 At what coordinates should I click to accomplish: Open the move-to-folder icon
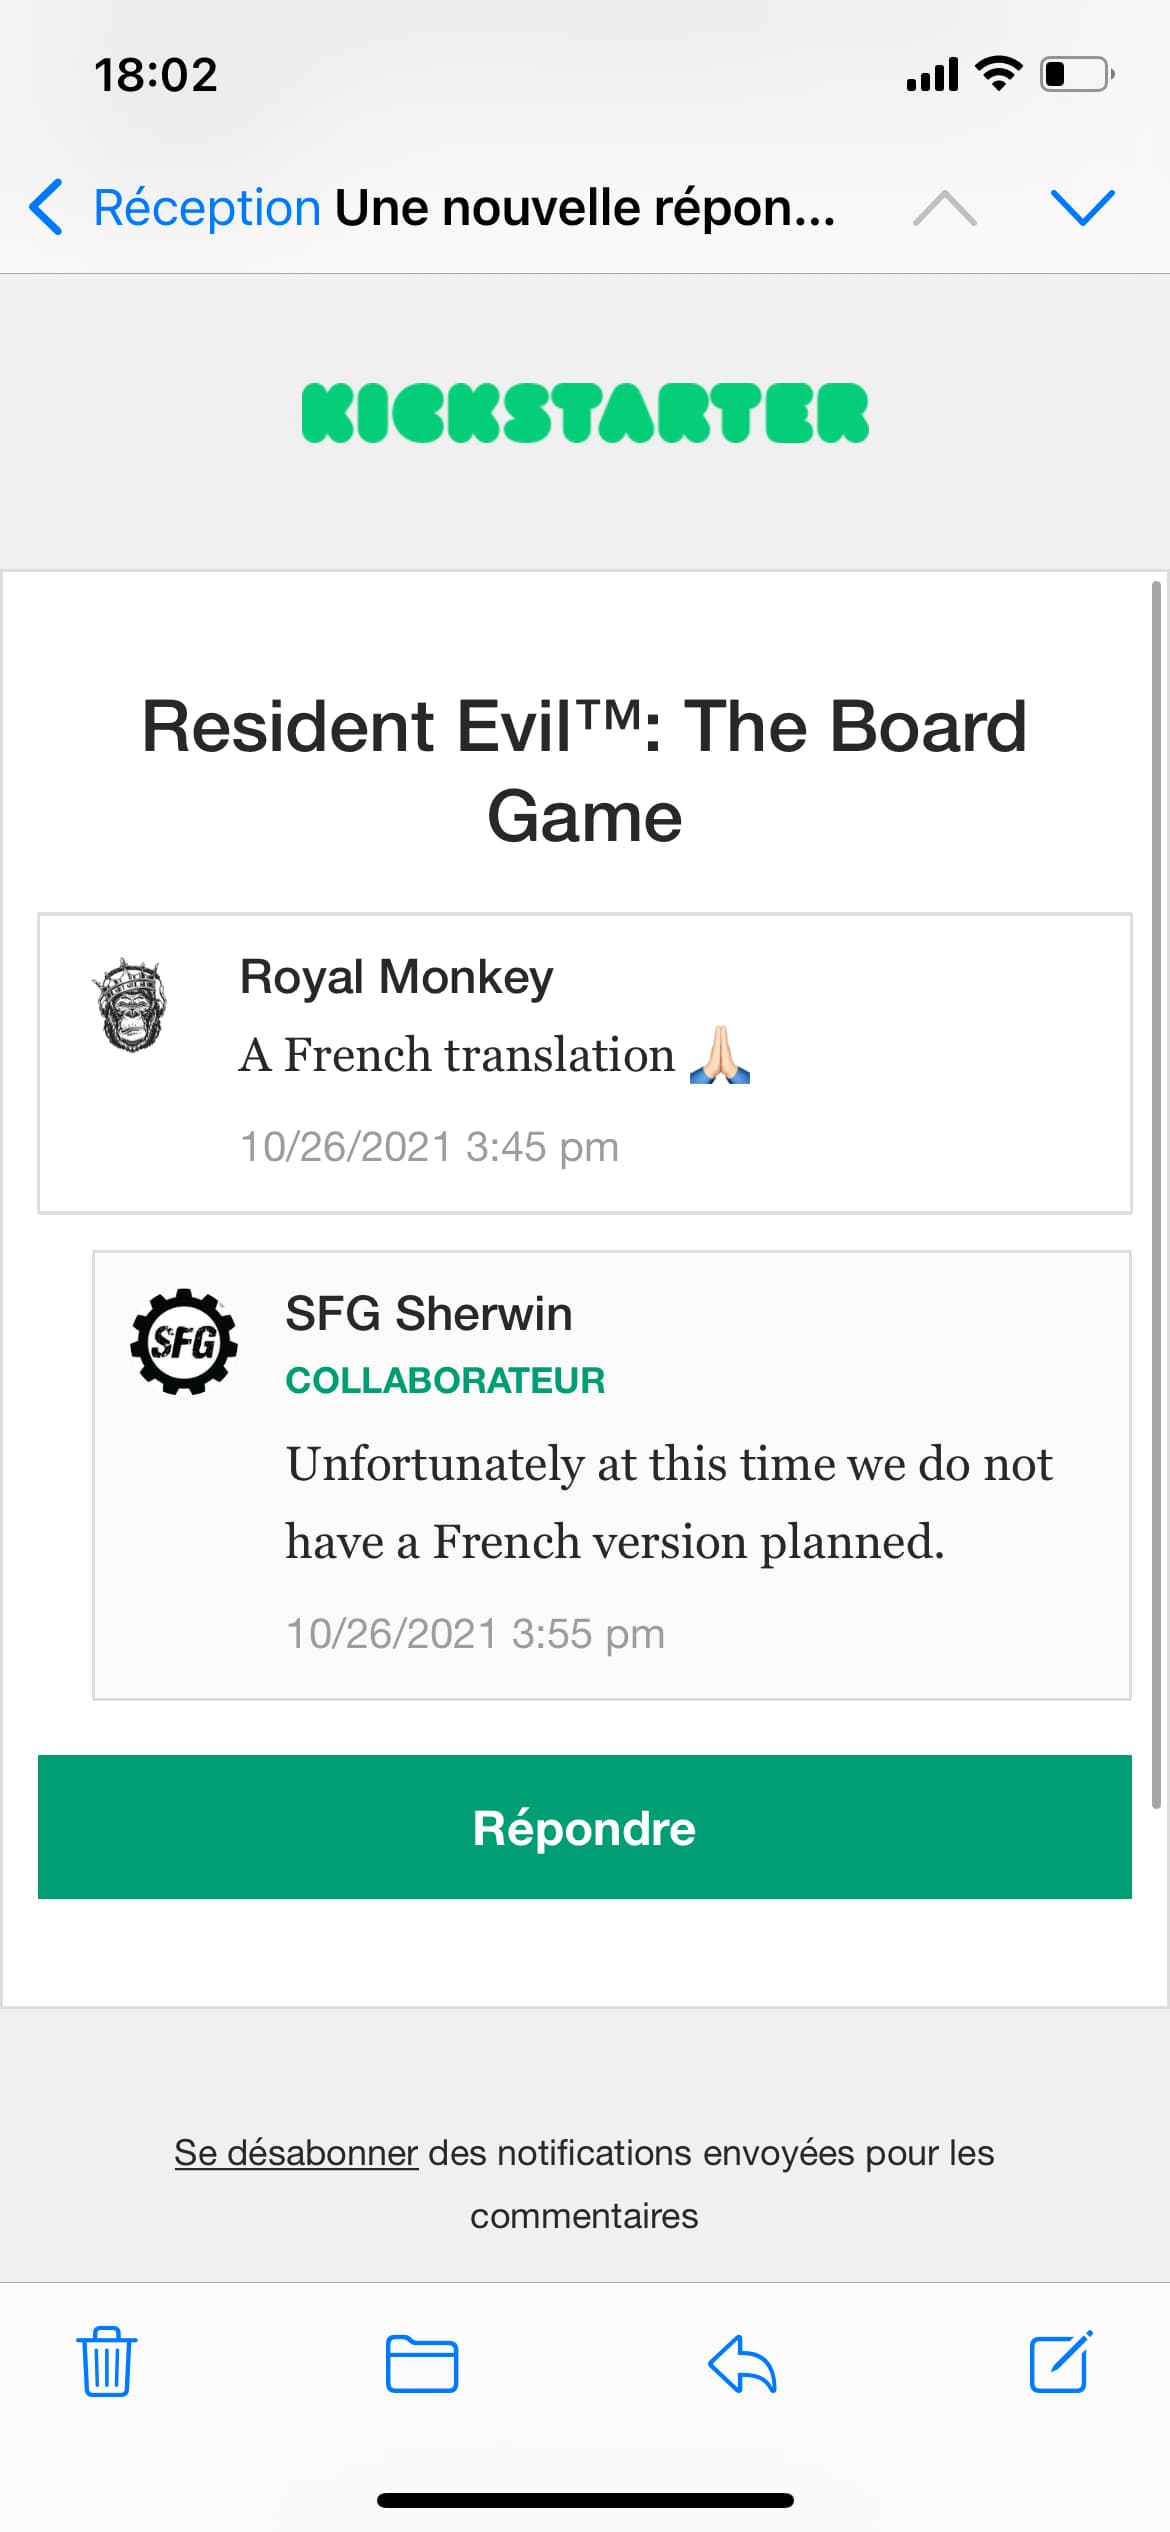(x=422, y=2364)
